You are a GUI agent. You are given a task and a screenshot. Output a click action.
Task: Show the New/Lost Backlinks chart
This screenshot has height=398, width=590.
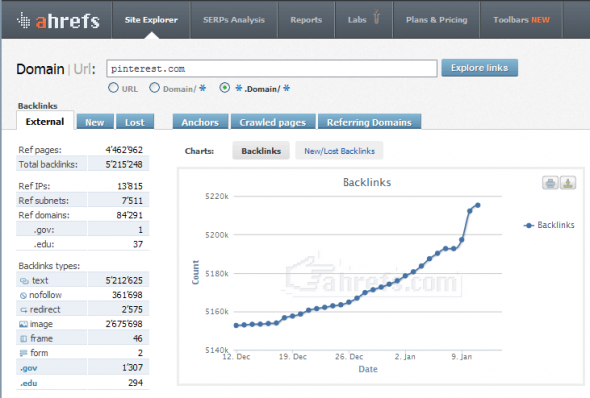[x=339, y=151]
